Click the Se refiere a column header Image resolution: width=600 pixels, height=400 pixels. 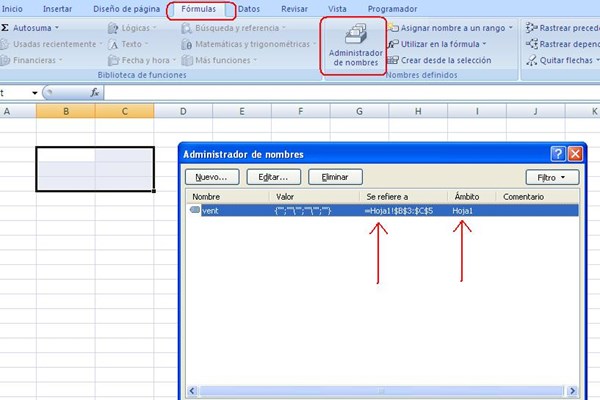tap(403, 197)
